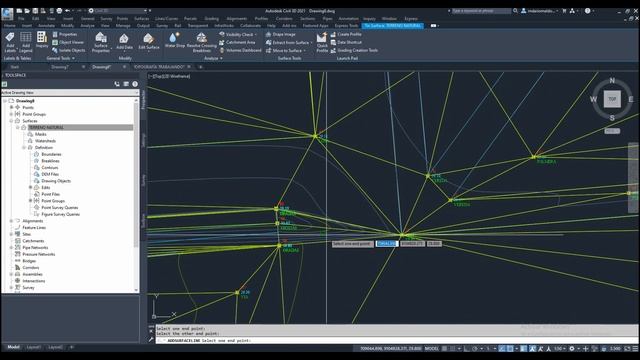Click the Plot printer icon in quick access
Image resolution: width=640 pixels, height=360 pixels.
(59, 11)
